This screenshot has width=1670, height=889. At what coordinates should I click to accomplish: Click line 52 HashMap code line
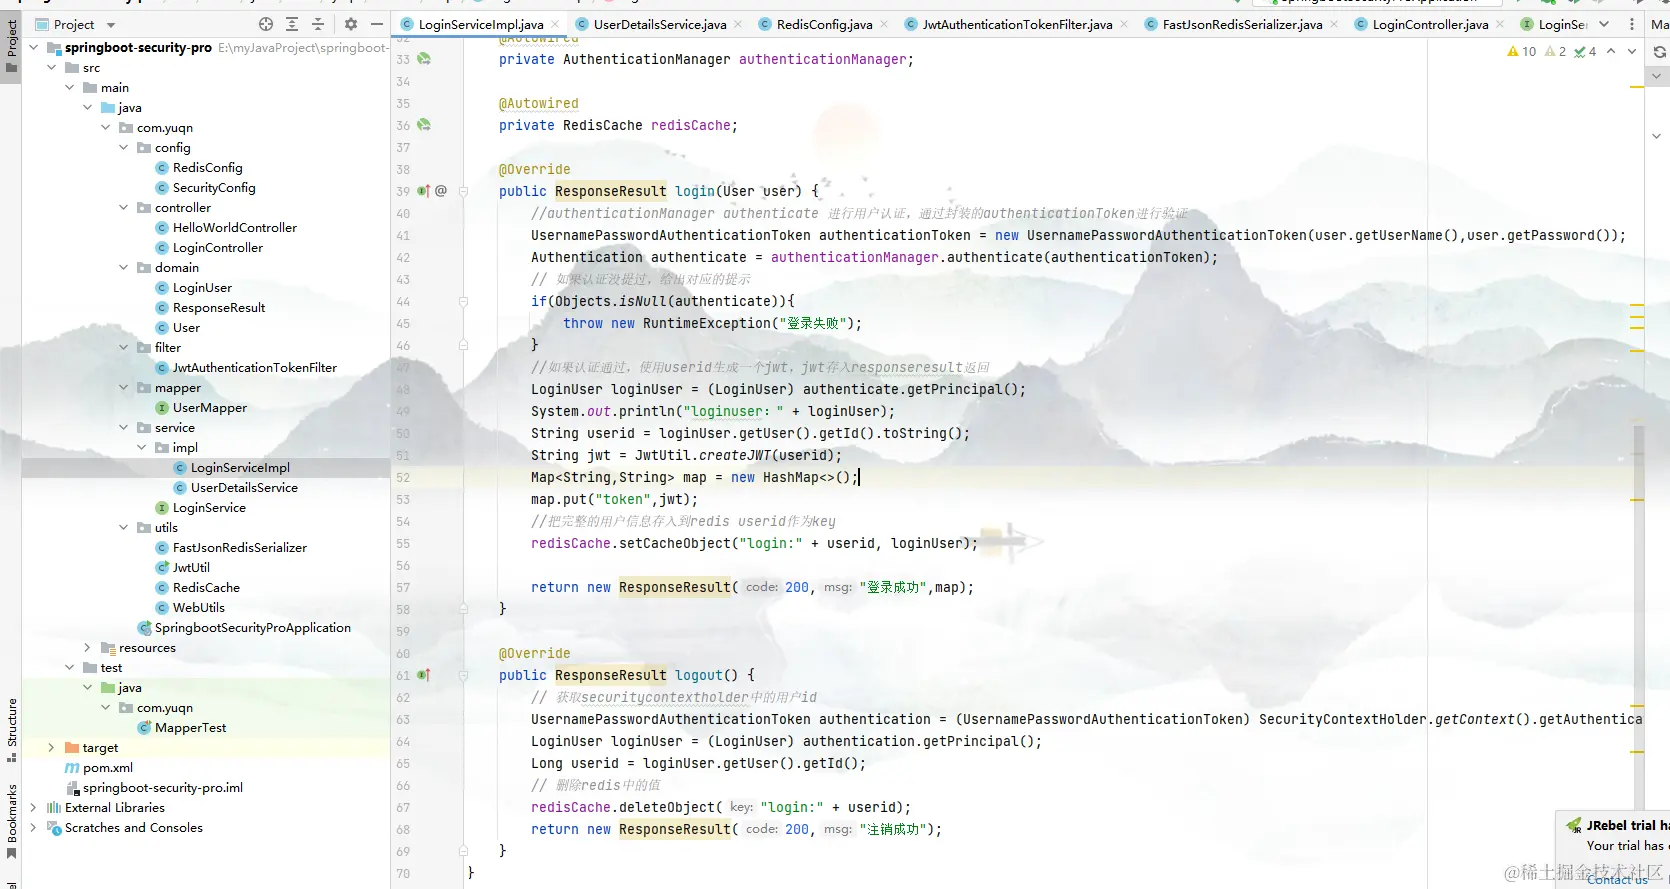click(x=694, y=477)
